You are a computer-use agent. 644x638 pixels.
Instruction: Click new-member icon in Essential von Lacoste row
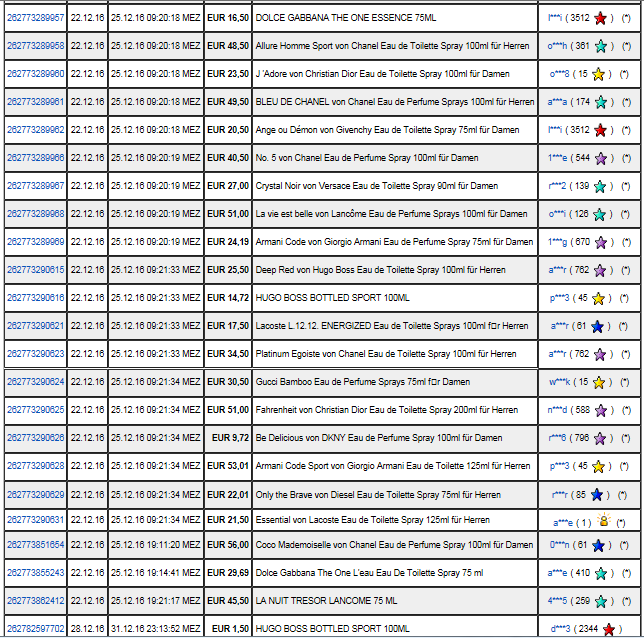coord(604,520)
